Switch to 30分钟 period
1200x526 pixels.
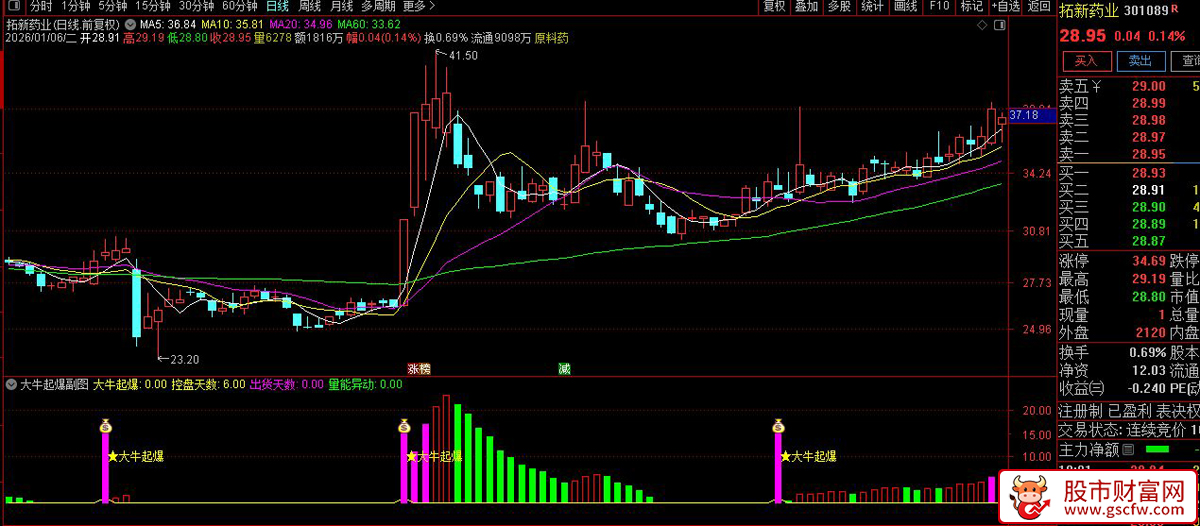point(196,6)
